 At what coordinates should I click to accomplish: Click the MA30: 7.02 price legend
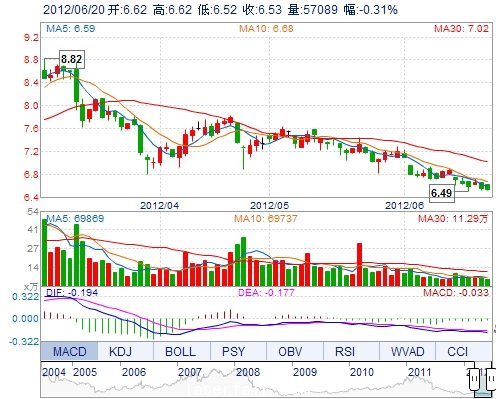(461, 28)
